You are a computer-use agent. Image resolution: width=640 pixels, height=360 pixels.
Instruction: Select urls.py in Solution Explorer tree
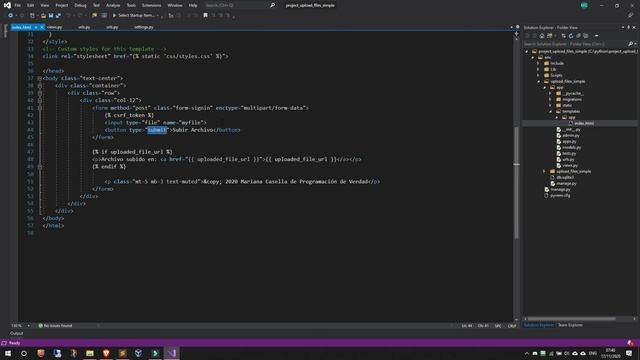[x=568, y=160]
